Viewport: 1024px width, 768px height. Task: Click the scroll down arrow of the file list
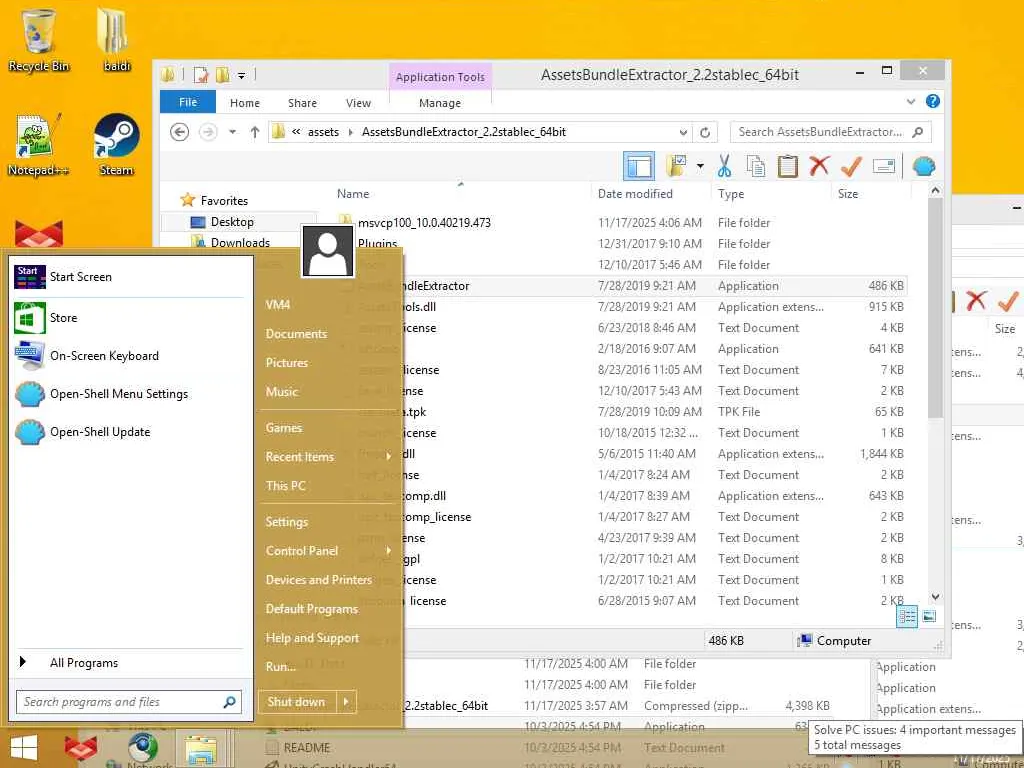[x=935, y=597]
